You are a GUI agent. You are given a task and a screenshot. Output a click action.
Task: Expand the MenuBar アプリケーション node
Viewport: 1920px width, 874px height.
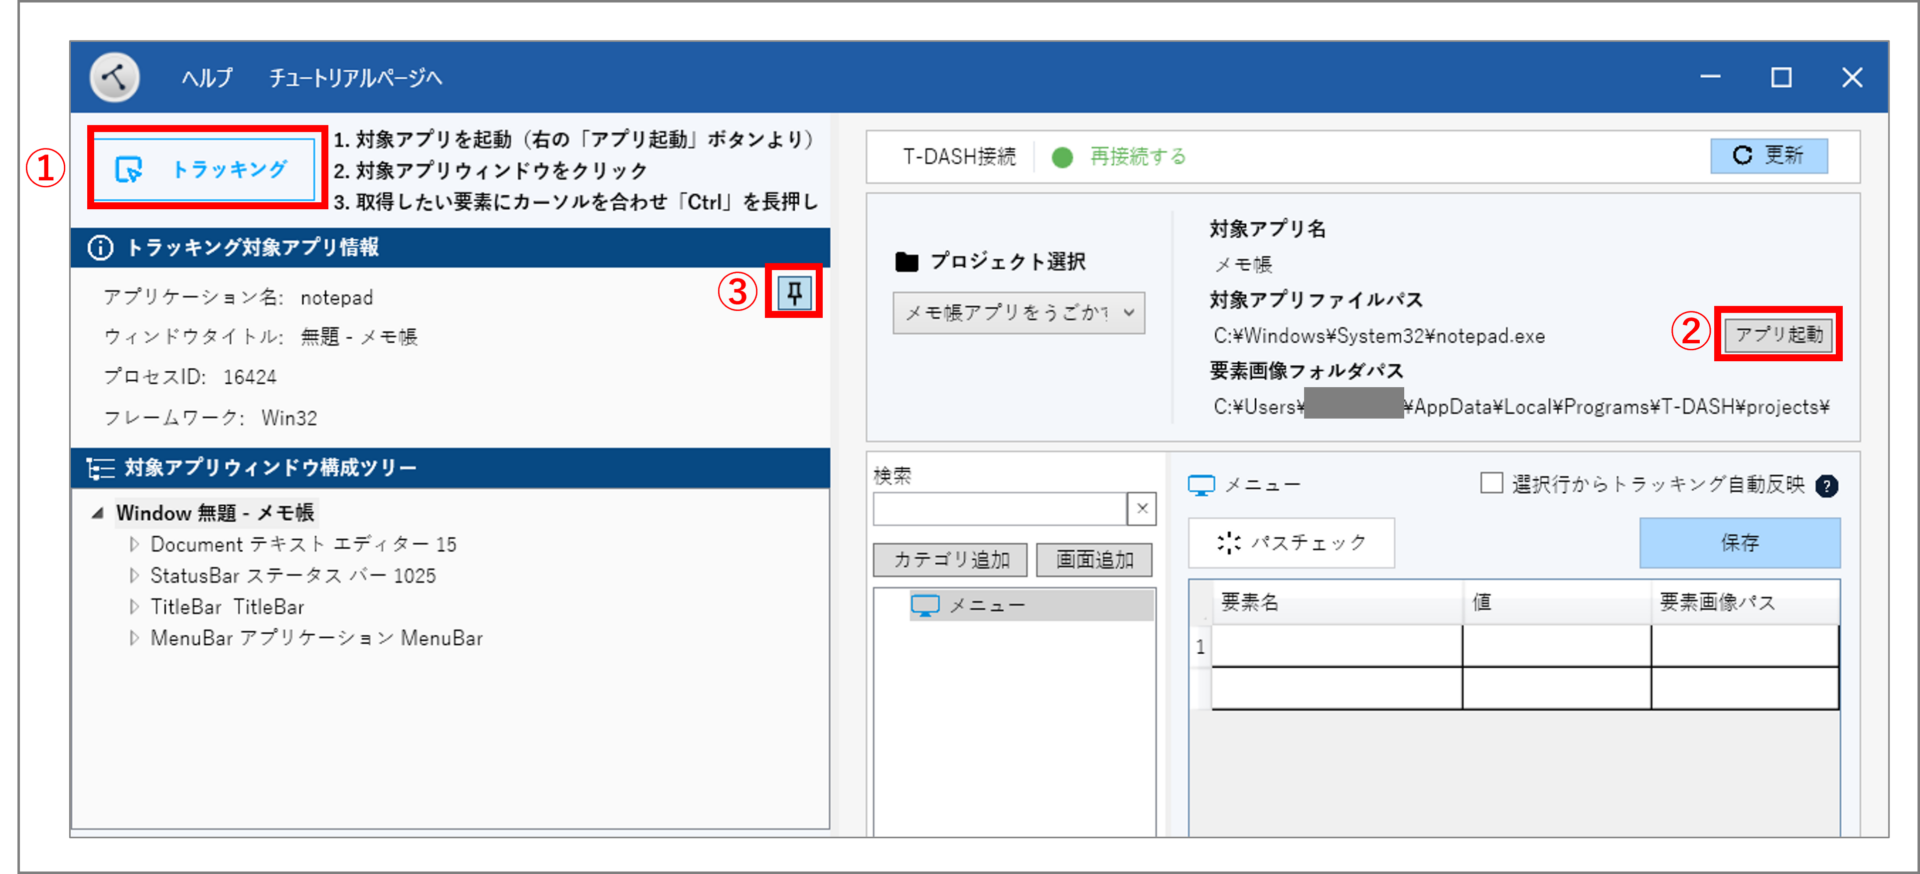click(x=134, y=638)
